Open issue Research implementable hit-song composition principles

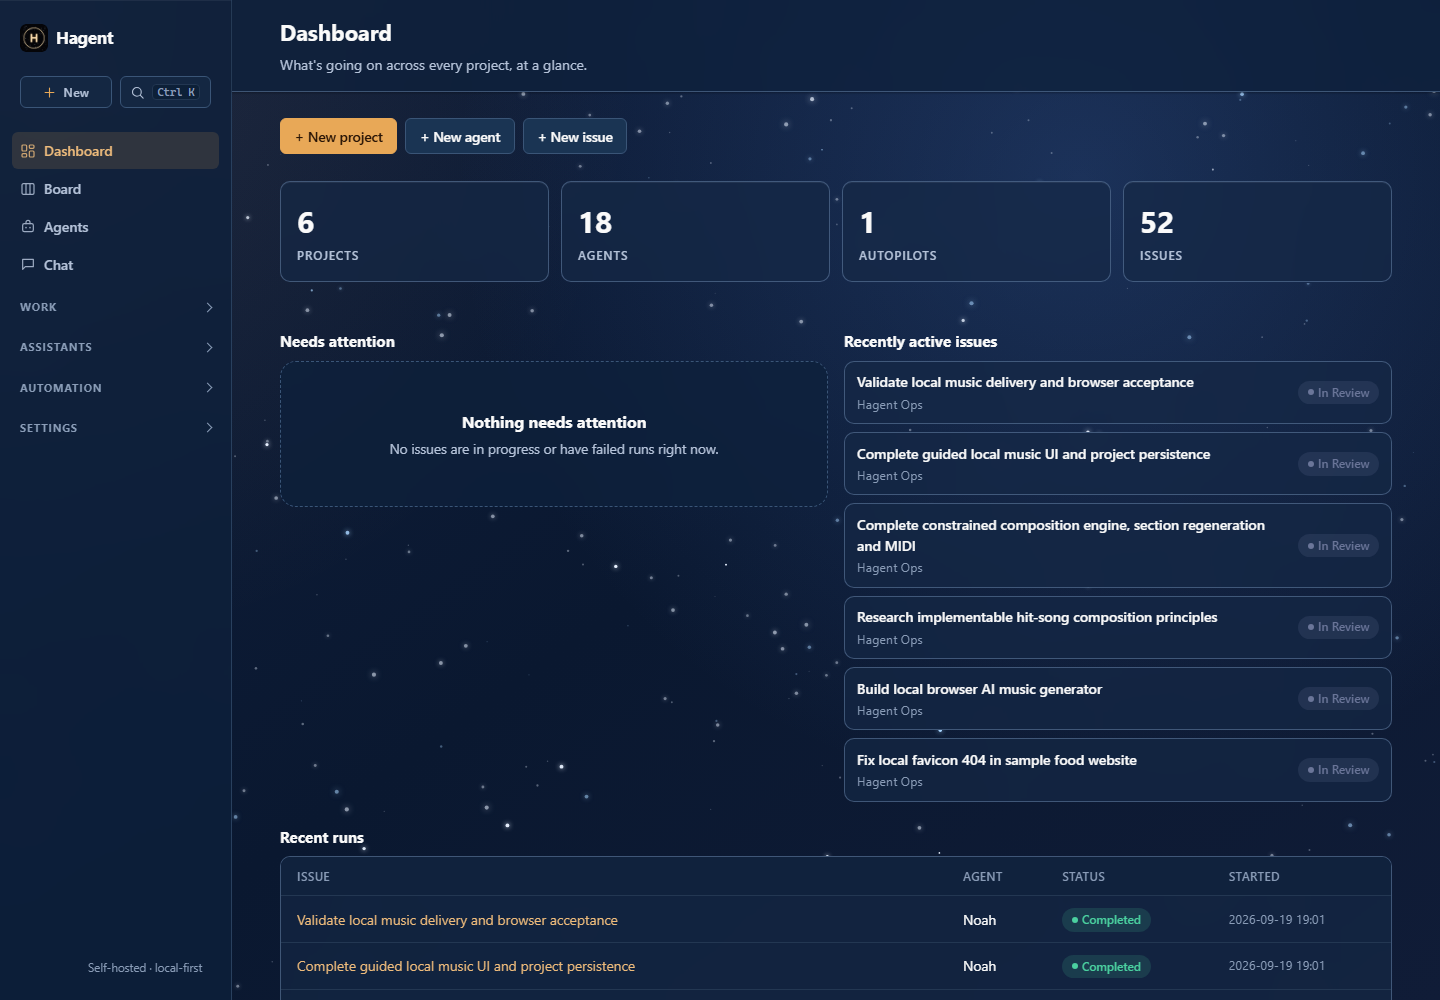1117,627
